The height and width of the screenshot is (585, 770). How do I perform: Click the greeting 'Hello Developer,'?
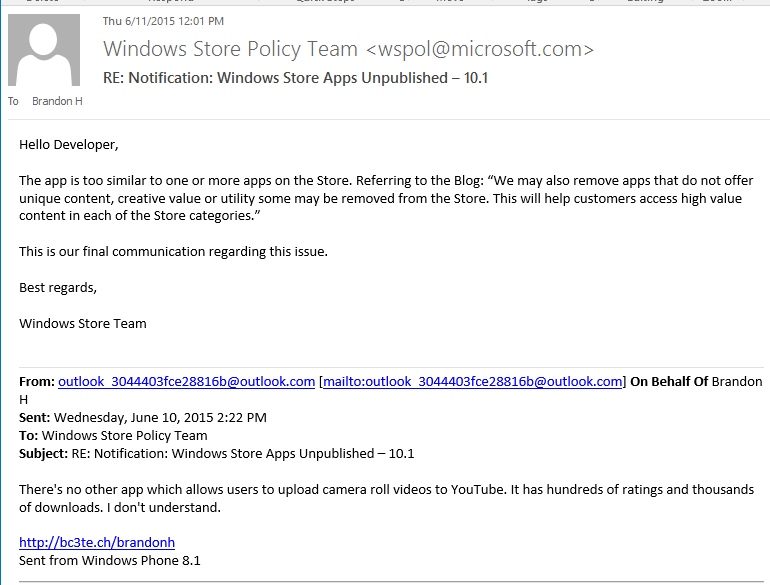tap(69, 145)
